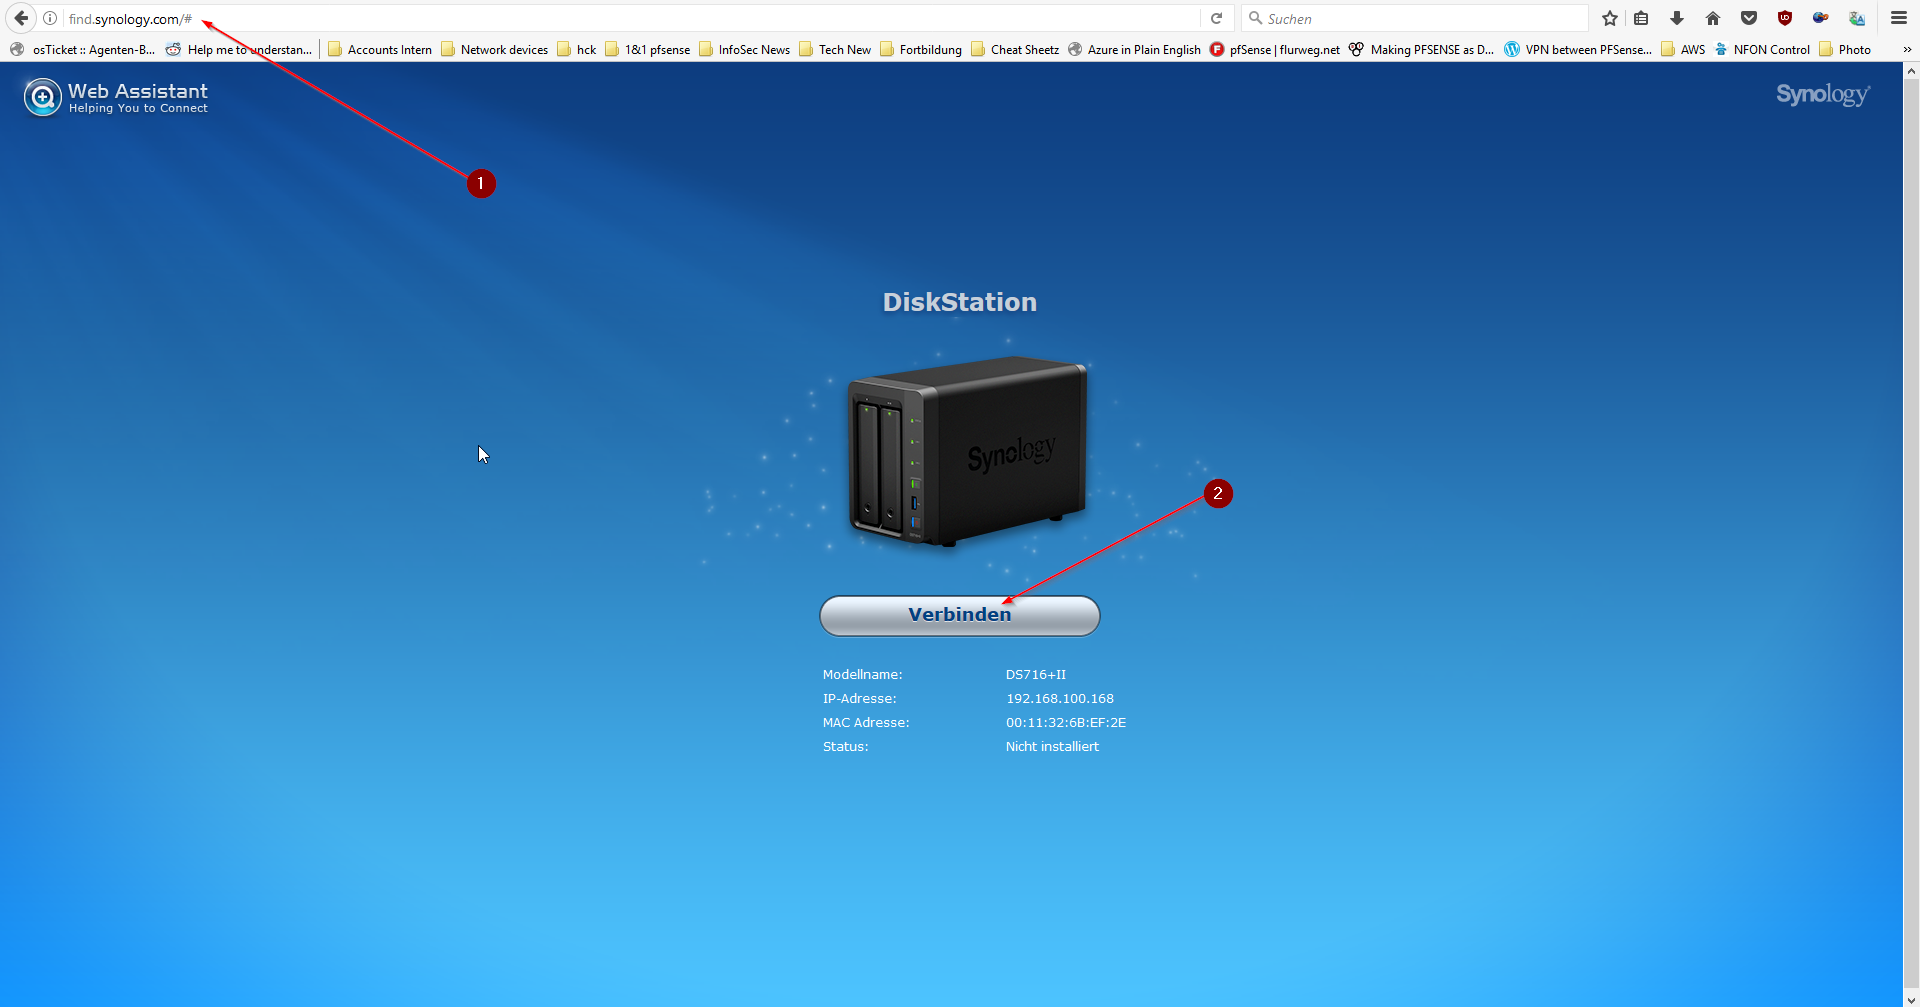Click the DiskStation device image
Screen dimensions: 1920x1007
966,452
